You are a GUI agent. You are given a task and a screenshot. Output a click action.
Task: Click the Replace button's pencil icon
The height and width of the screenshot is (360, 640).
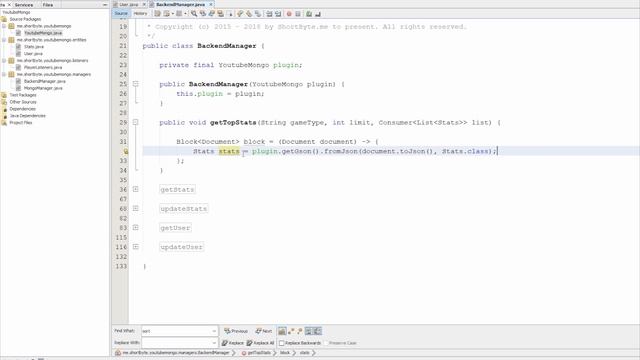(x=224, y=343)
